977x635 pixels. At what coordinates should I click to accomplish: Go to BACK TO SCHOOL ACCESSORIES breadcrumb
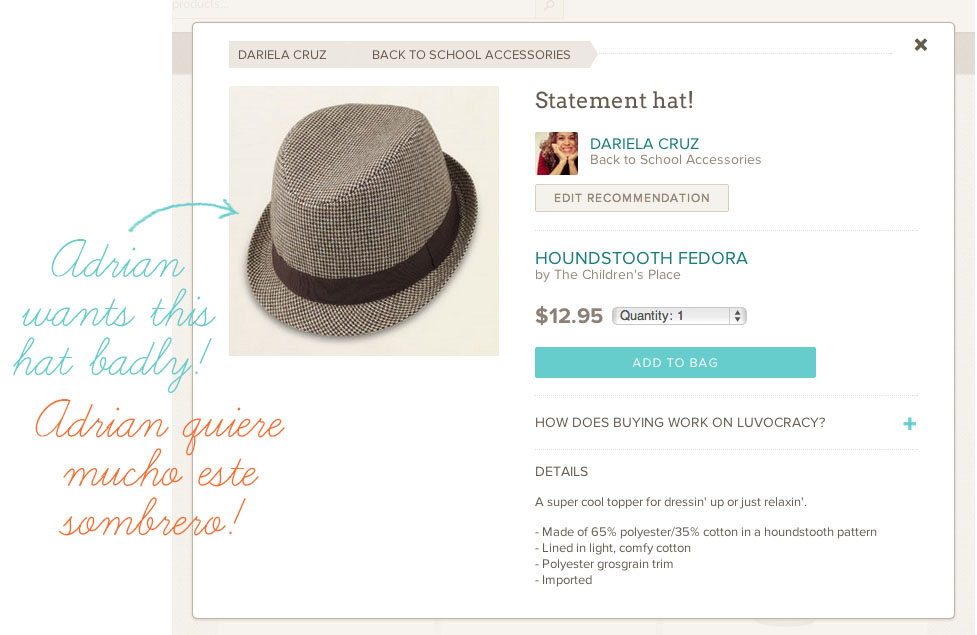[471, 55]
